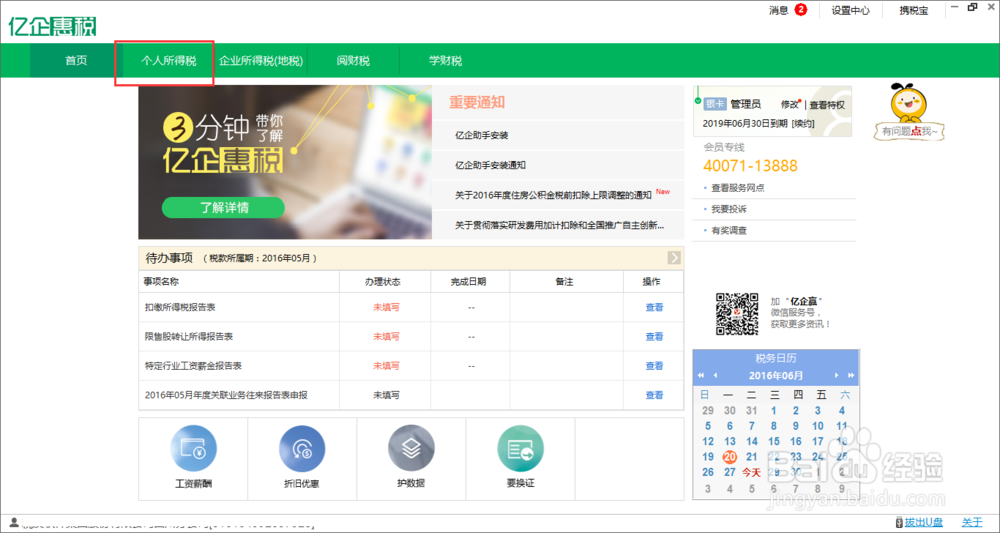The width and height of the screenshot is (1000, 533).
Task: Open 携税宝
Action: click(x=913, y=10)
